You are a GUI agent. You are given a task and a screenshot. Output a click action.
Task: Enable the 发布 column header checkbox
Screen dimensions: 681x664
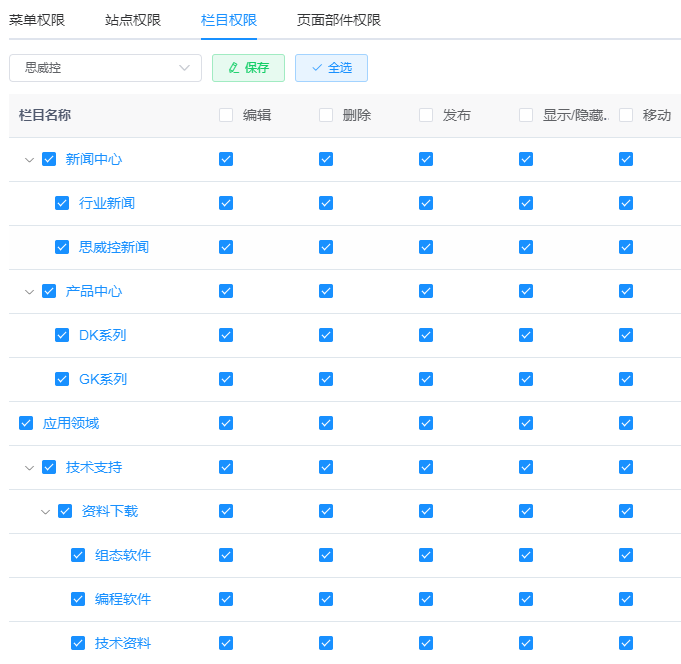coord(426,115)
